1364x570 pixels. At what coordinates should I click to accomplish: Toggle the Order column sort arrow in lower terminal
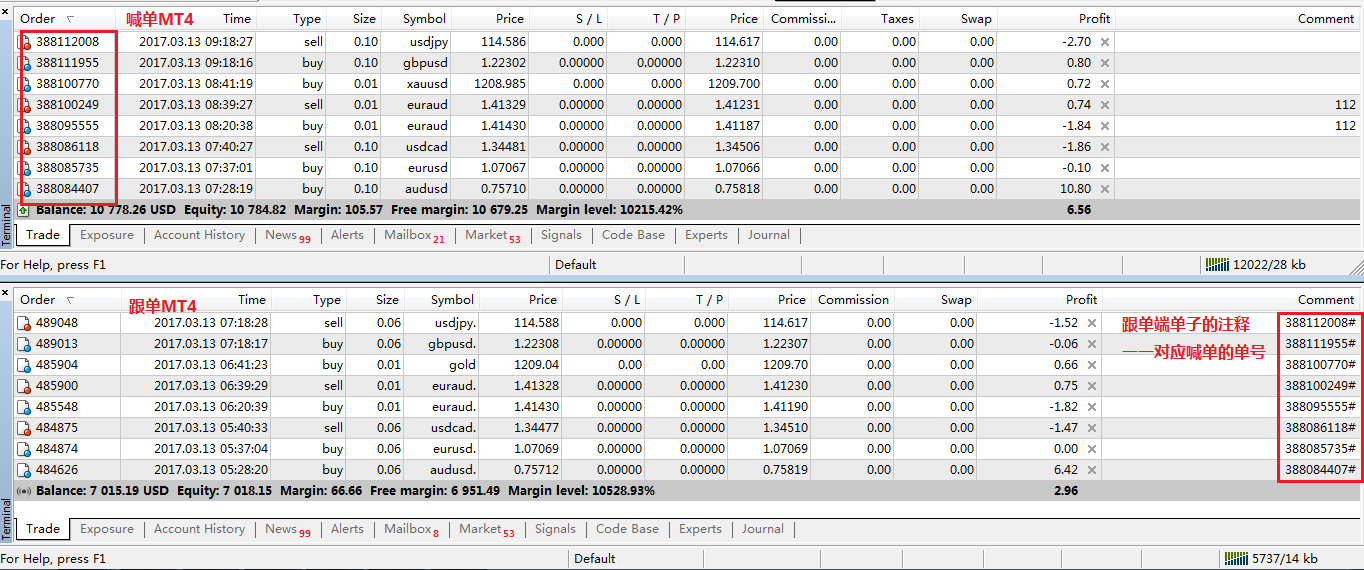69,300
